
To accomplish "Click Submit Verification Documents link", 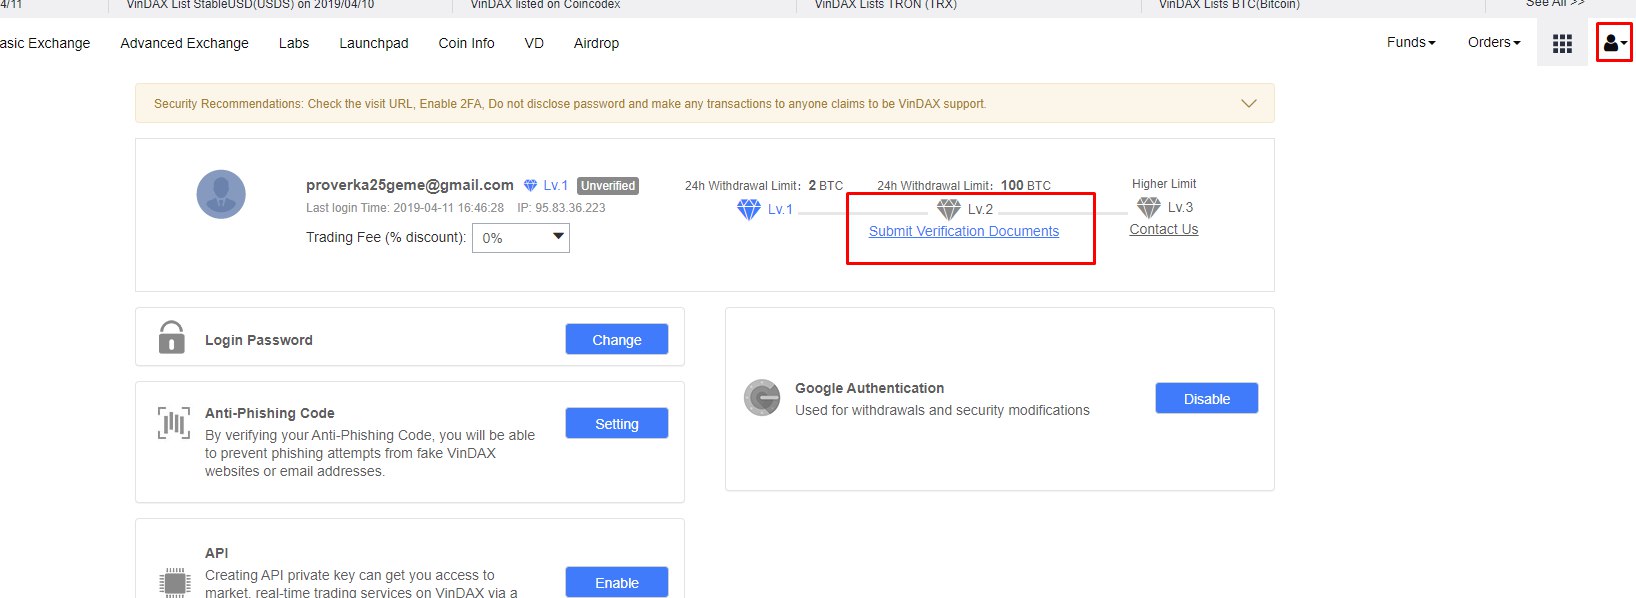I will pos(964,231).
